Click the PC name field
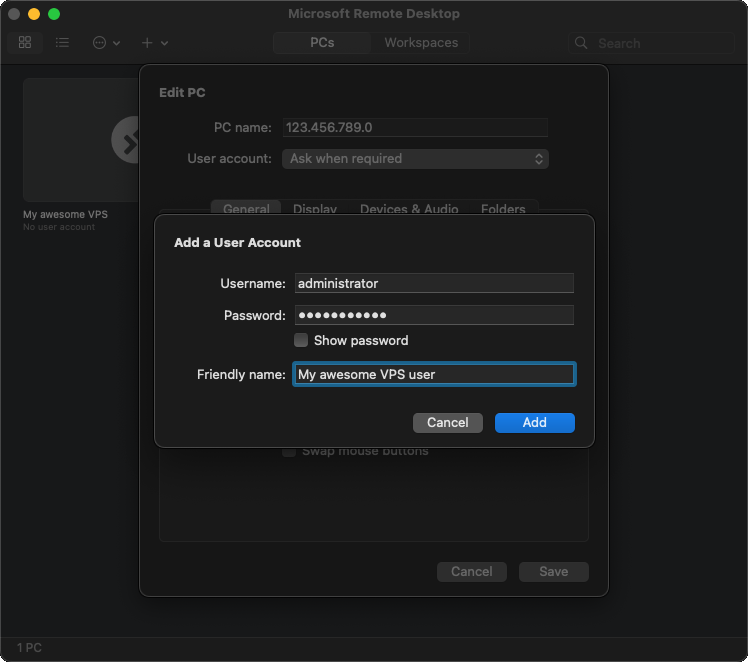The width and height of the screenshot is (748, 662). pos(415,128)
